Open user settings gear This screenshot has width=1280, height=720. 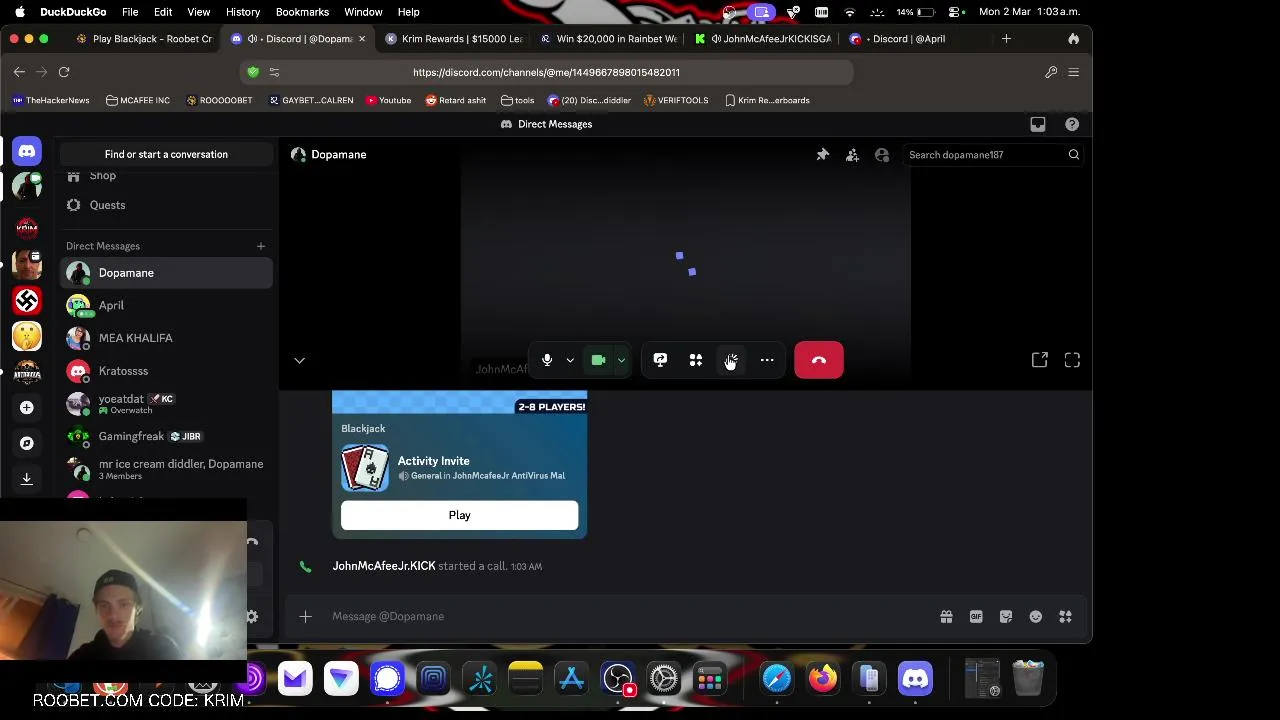click(252, 617)
